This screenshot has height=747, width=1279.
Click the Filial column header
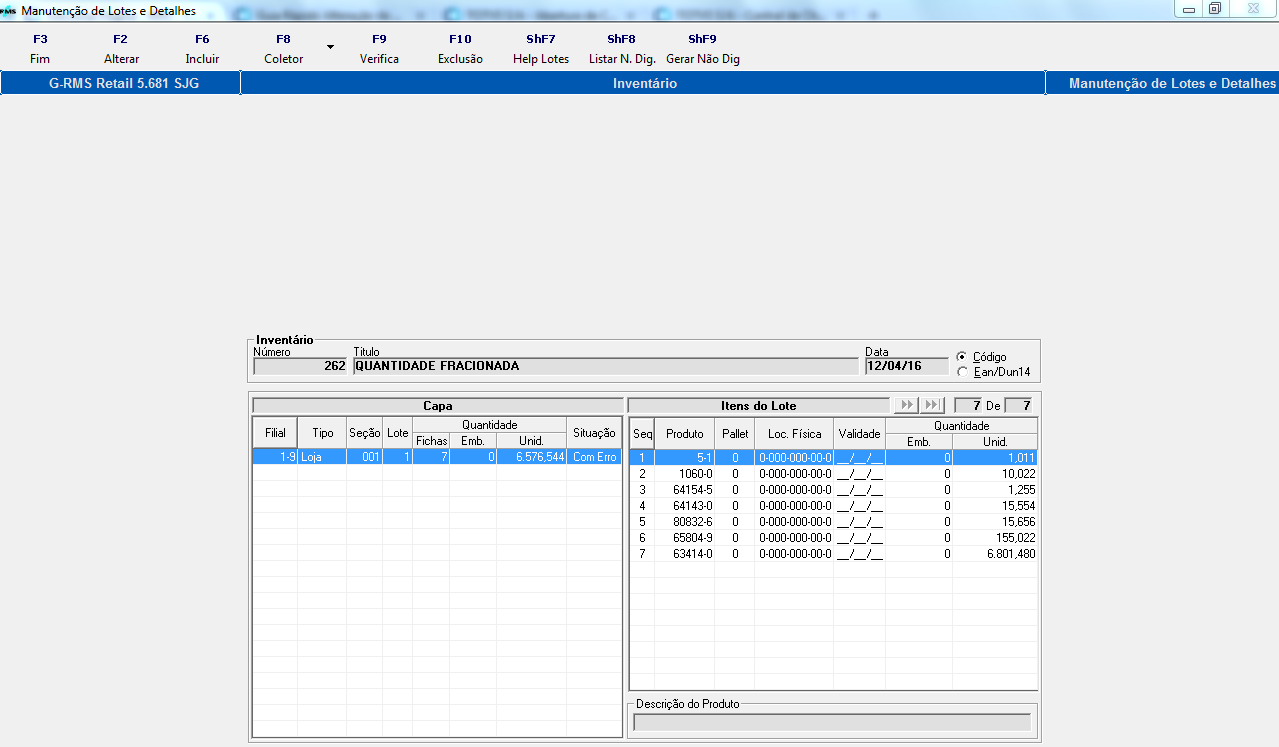[x=275, y=433]
